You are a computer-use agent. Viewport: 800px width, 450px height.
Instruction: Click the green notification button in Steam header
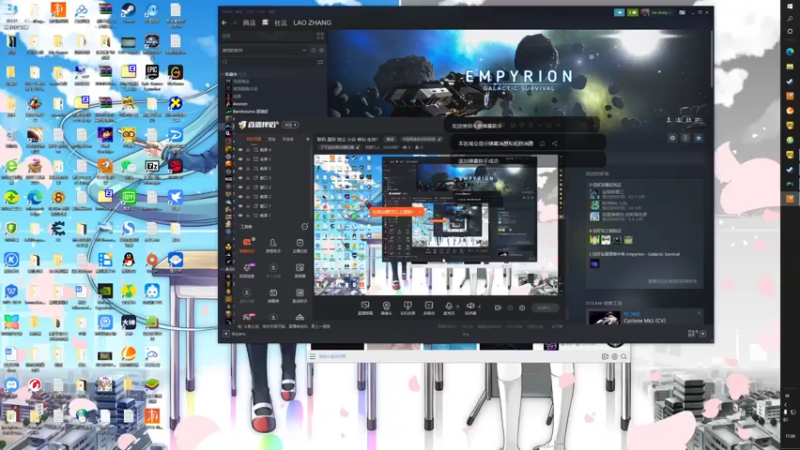[633, 12]
